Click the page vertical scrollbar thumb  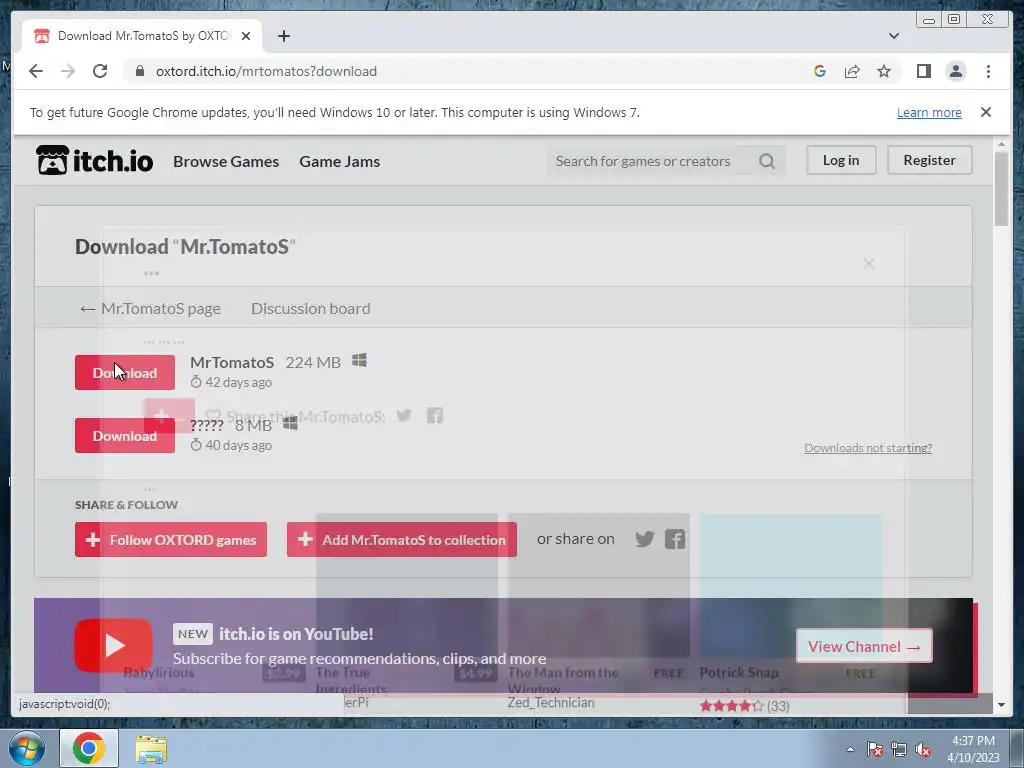(1000, 189)
